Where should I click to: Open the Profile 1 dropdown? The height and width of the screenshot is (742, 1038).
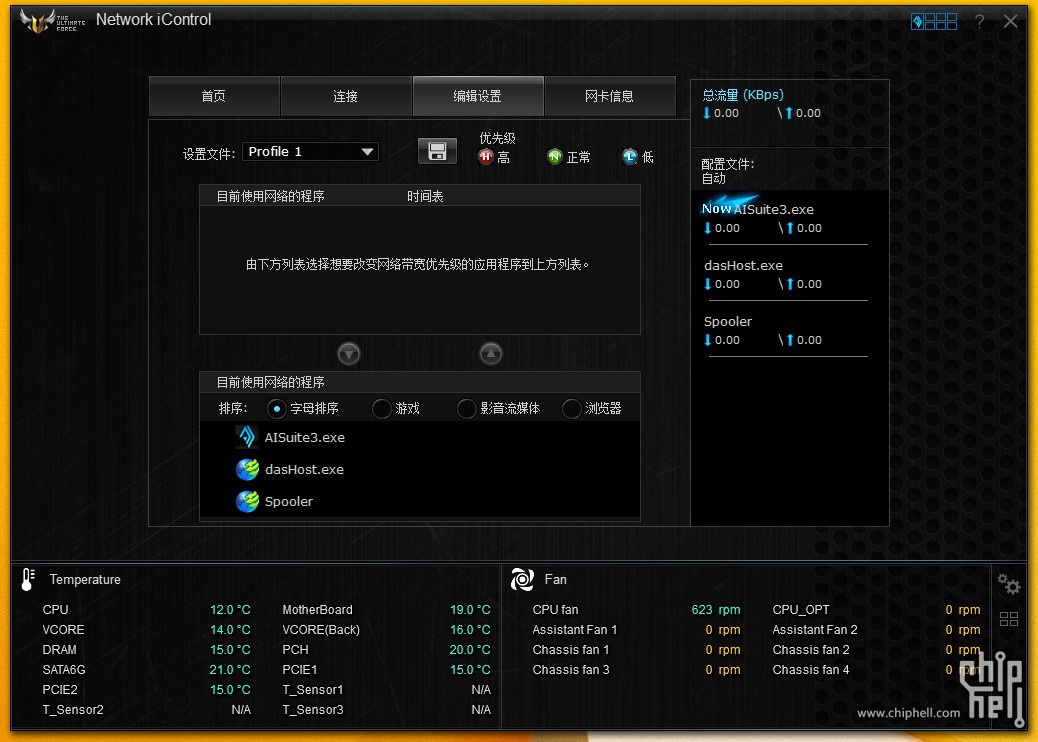click(310, 152)
